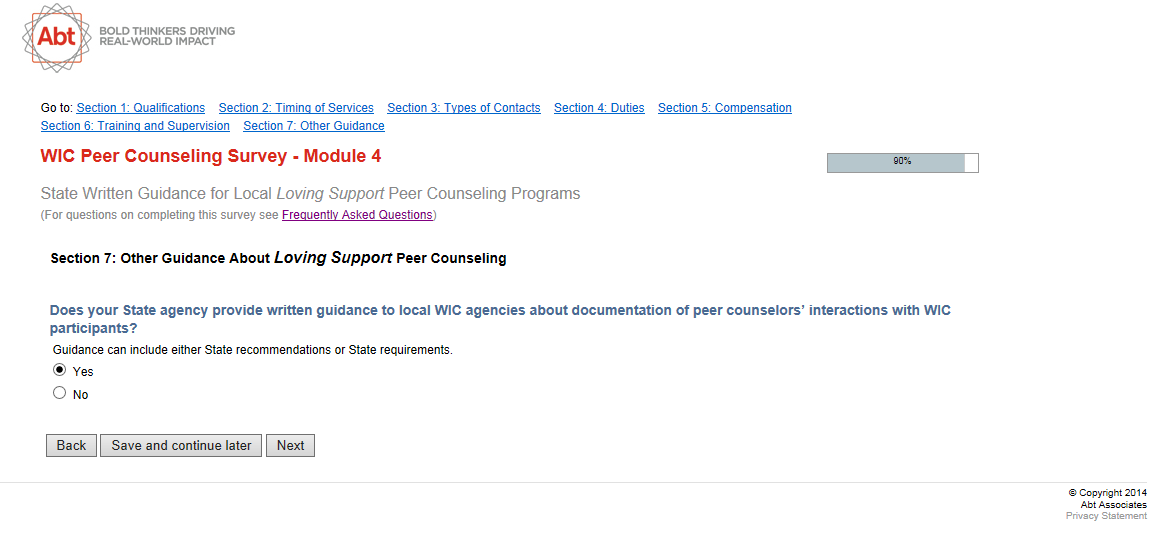Proceed with the Next button
1152x546 pixels.
click(290, 445)
